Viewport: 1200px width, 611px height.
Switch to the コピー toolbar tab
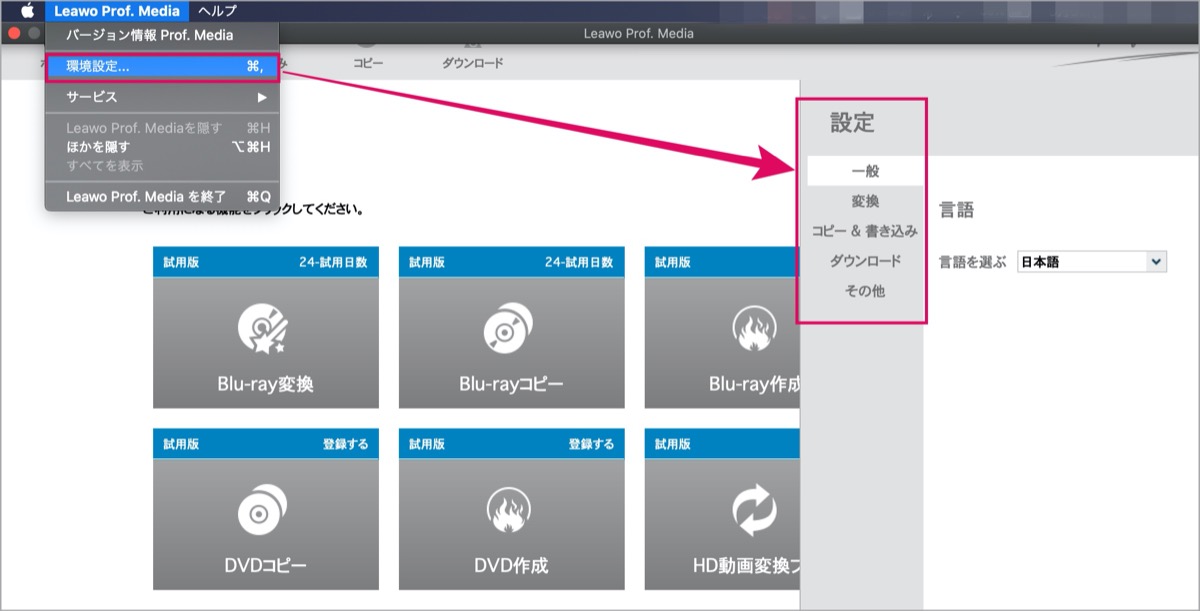pyautogui.click(x=368, y=63)
